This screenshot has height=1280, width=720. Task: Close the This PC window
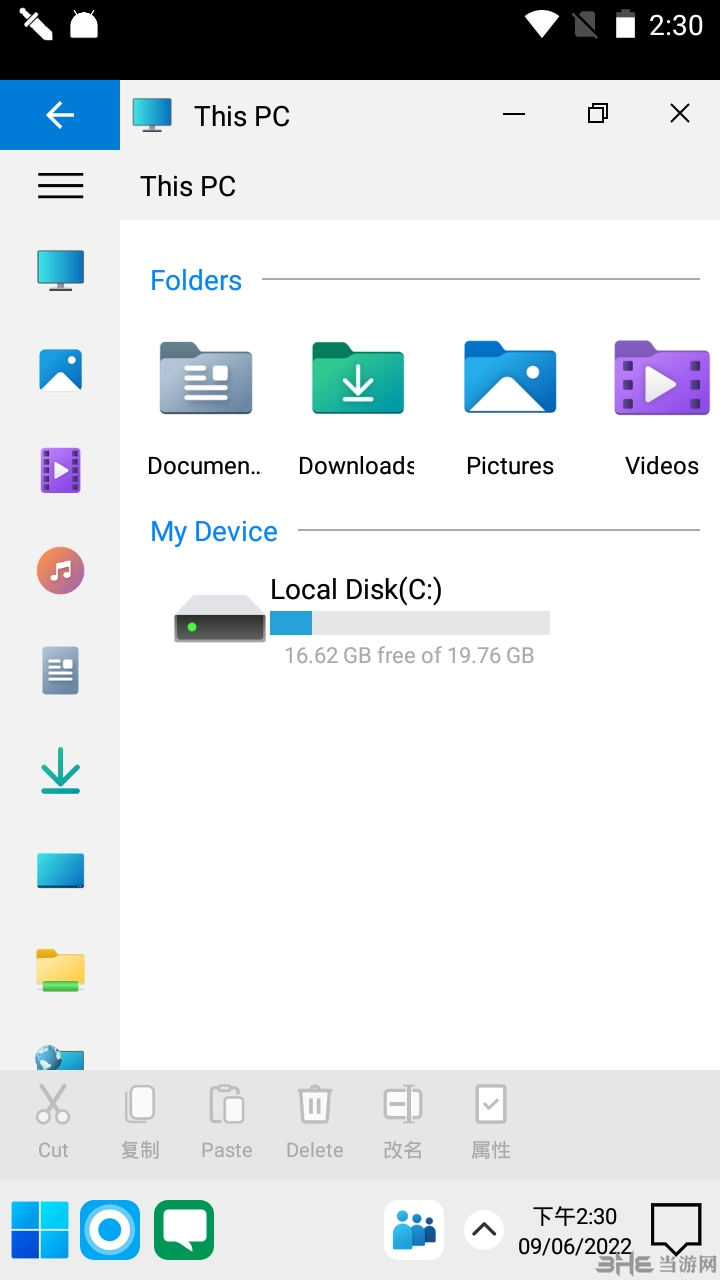click(x=680, y=114)
